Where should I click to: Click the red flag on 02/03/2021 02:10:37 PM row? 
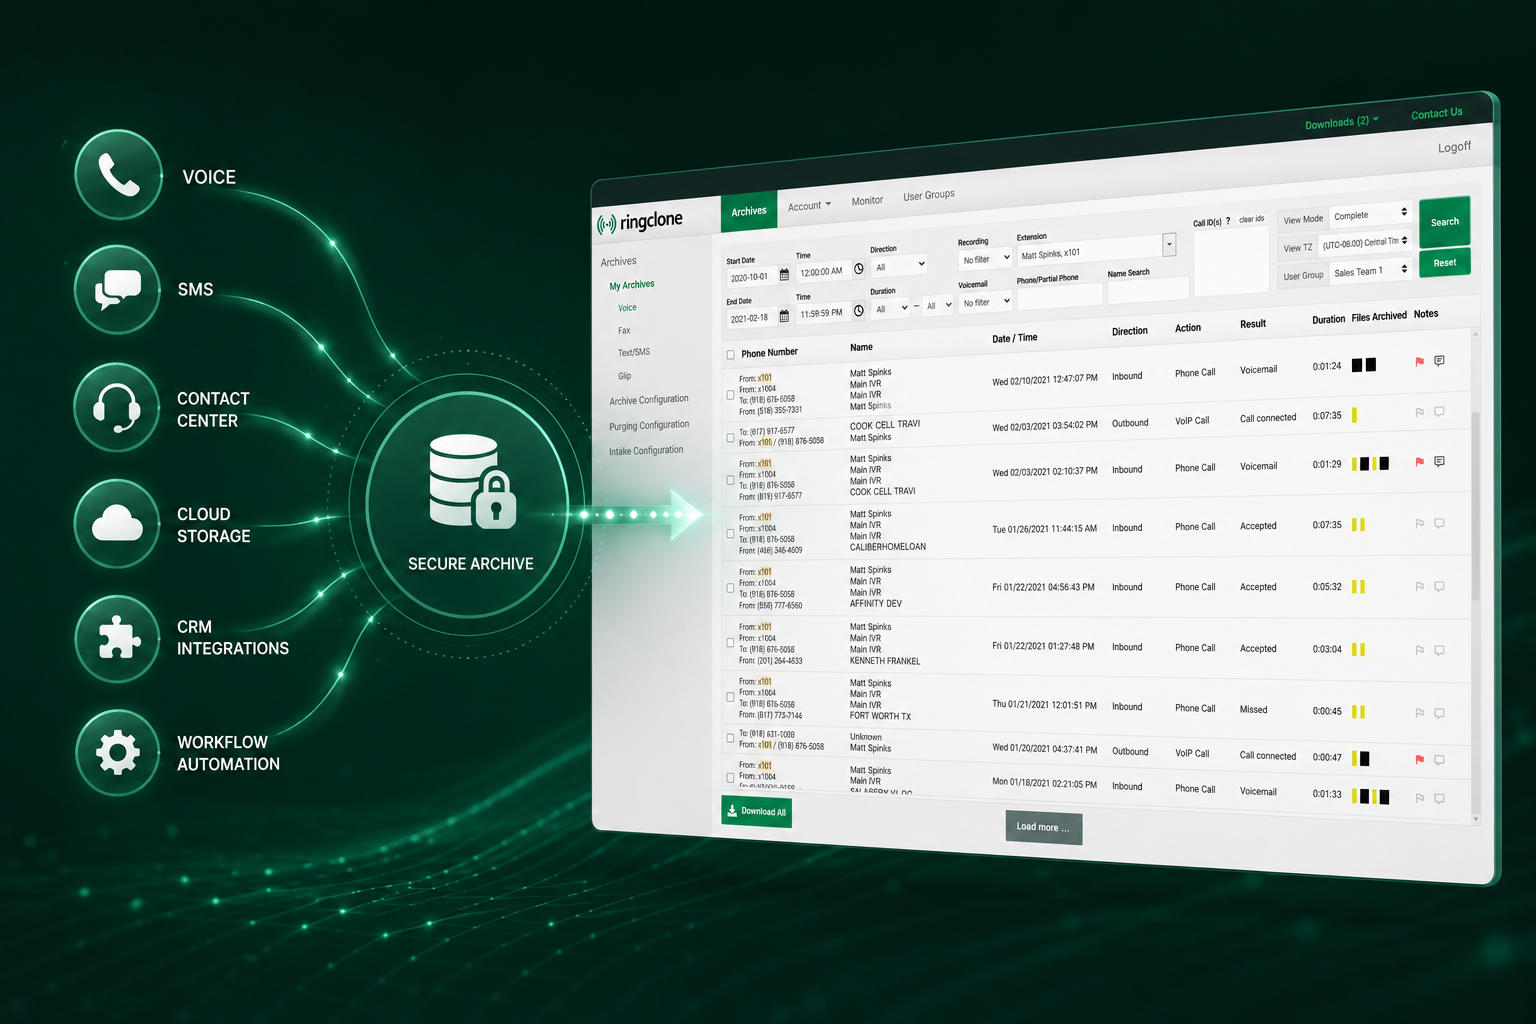point(1419,462)
